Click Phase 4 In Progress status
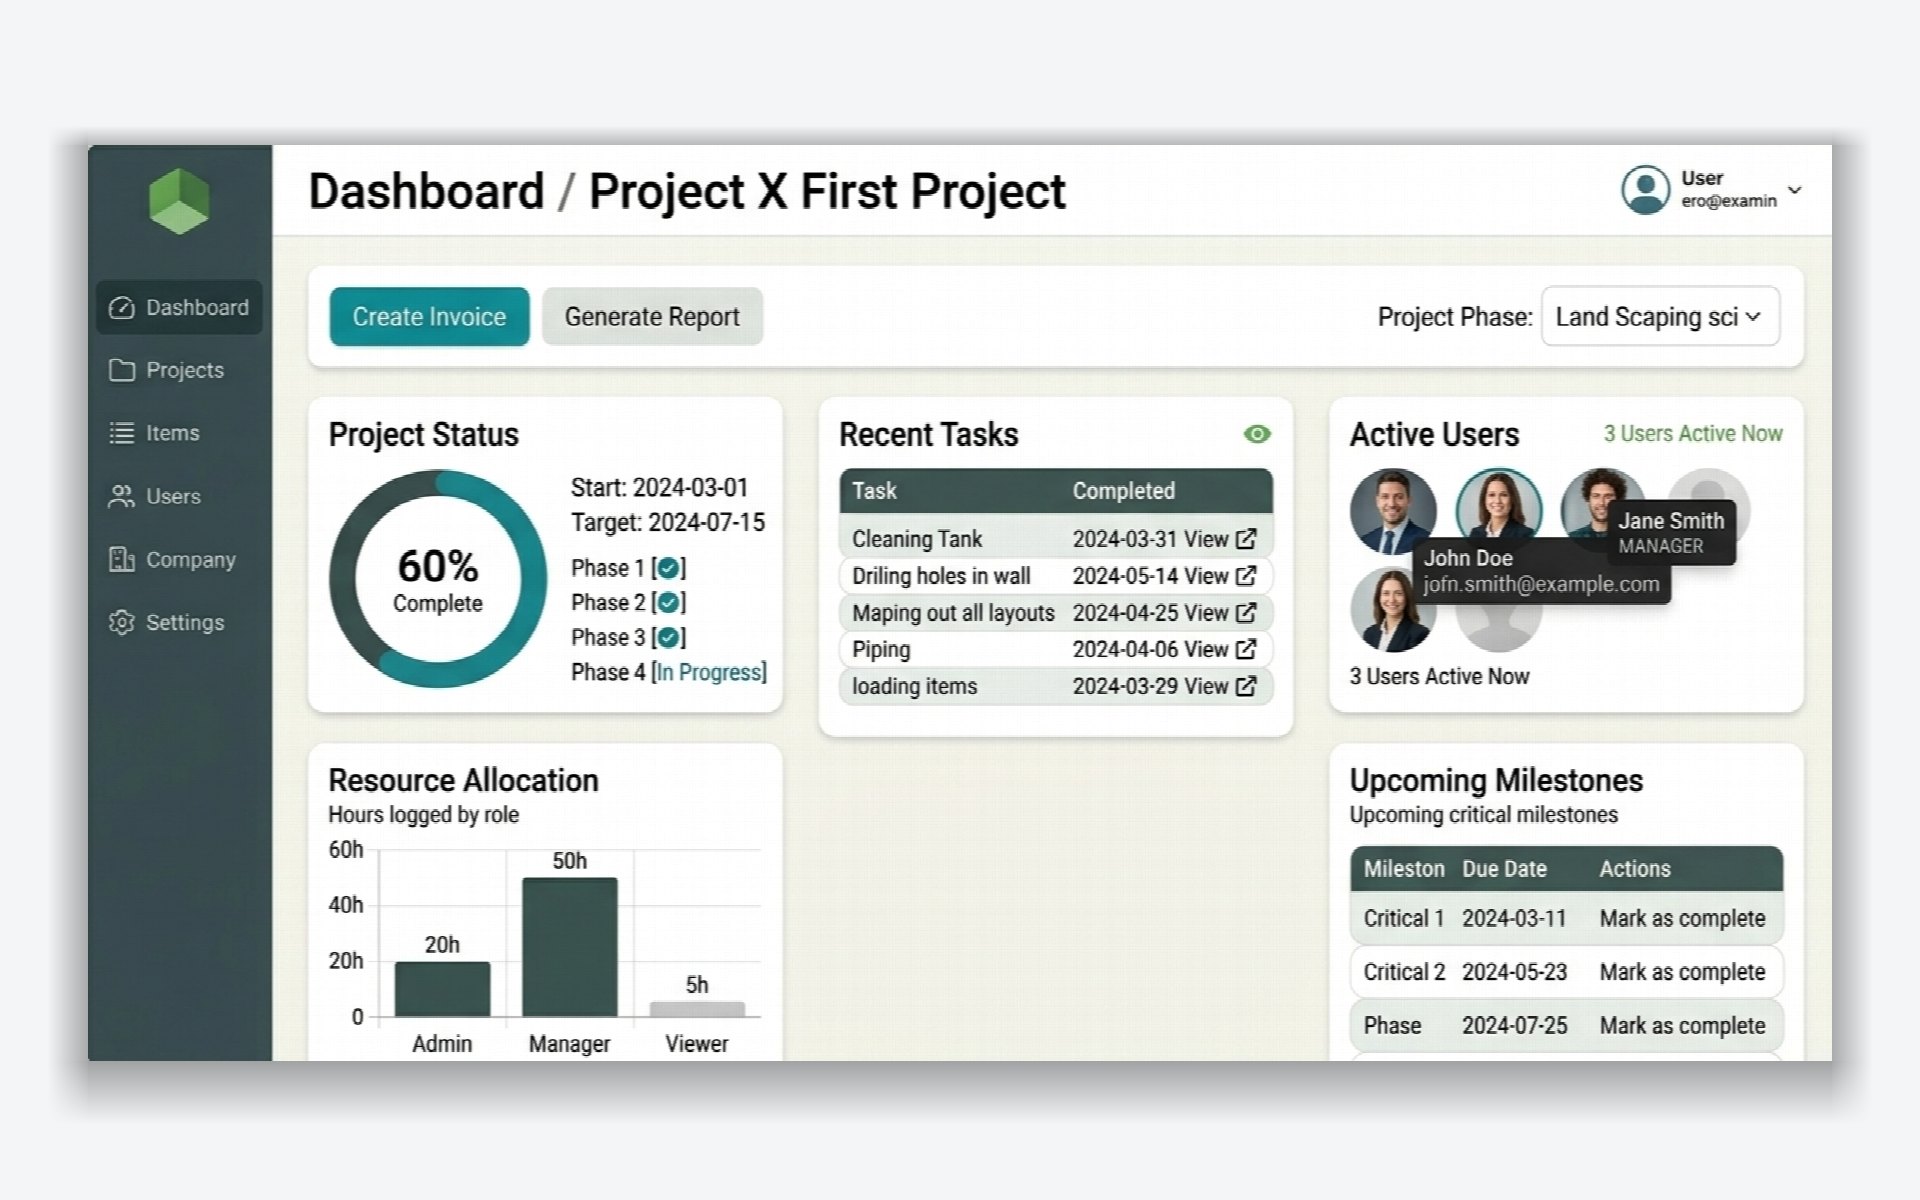Image resolution: width=1920 pixels, height=1200 pixels. point(711,672)
